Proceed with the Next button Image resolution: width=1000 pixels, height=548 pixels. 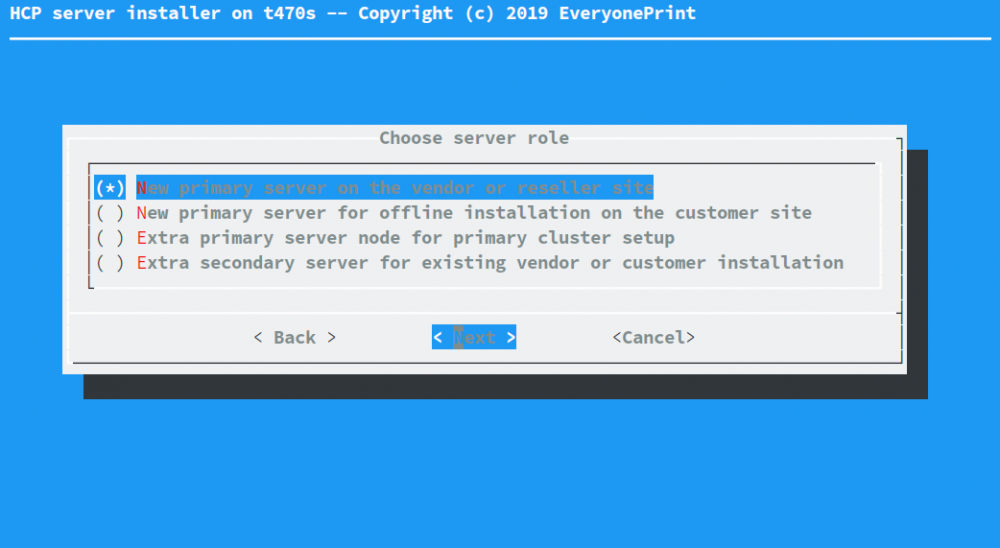[474, 338]
